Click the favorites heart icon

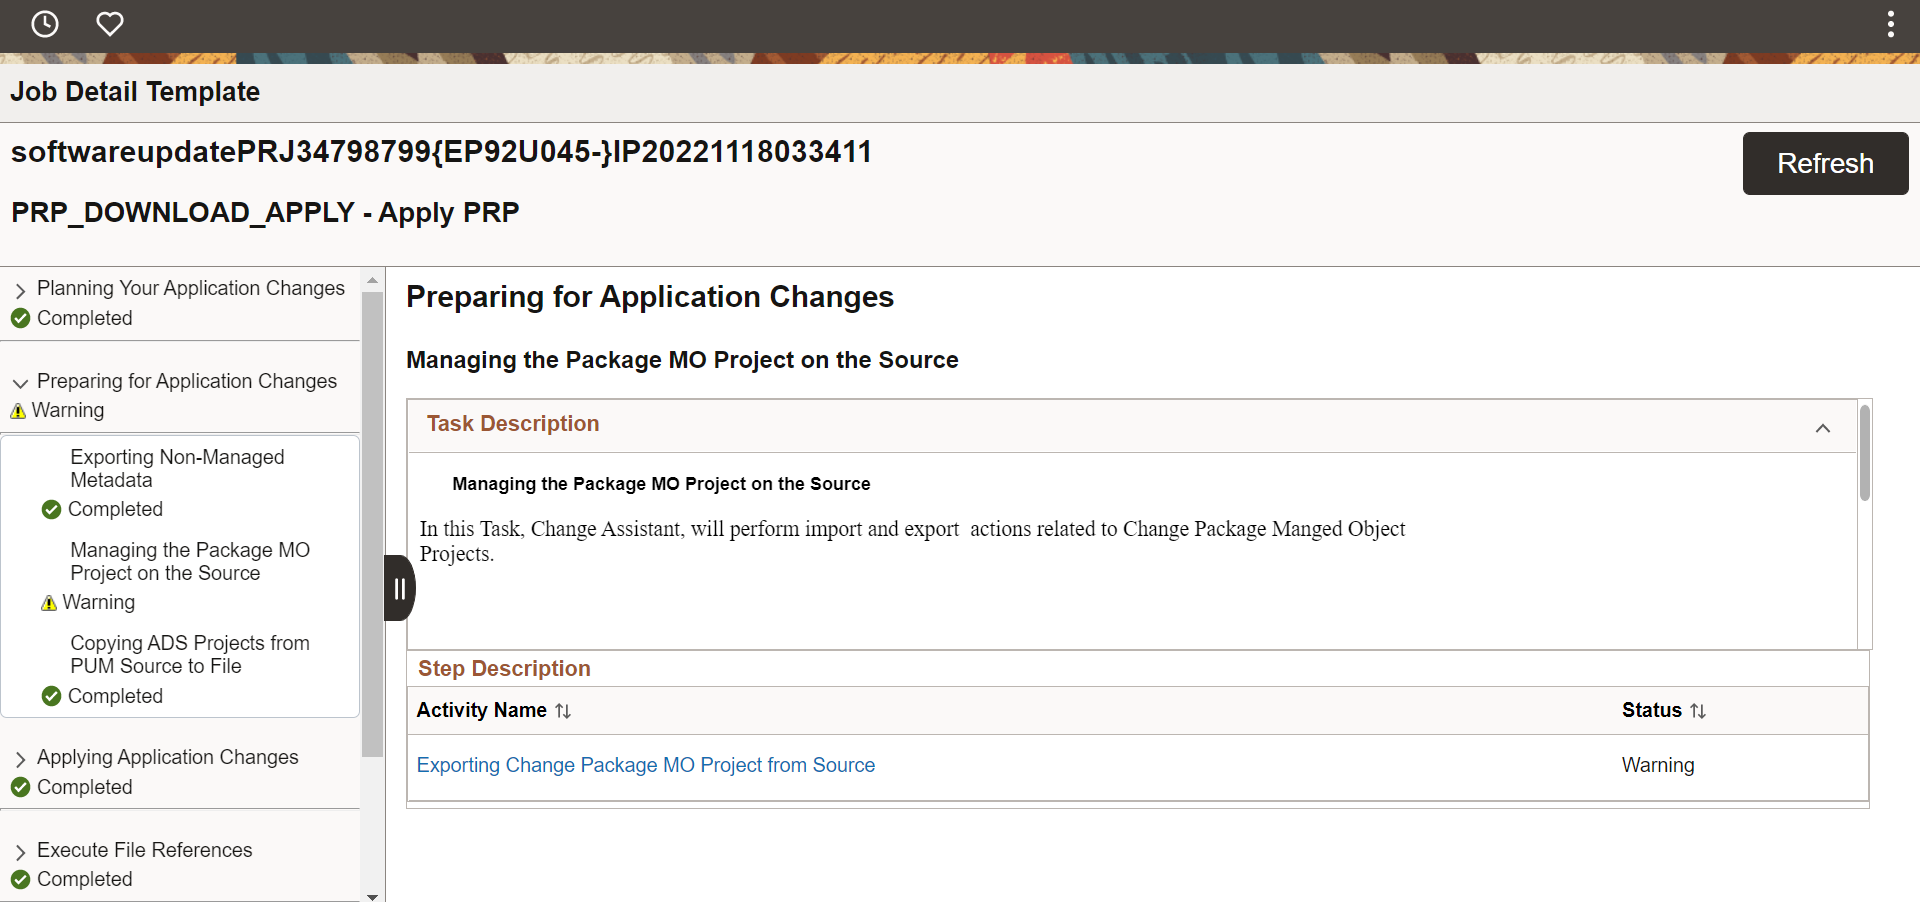click(110, 24)
